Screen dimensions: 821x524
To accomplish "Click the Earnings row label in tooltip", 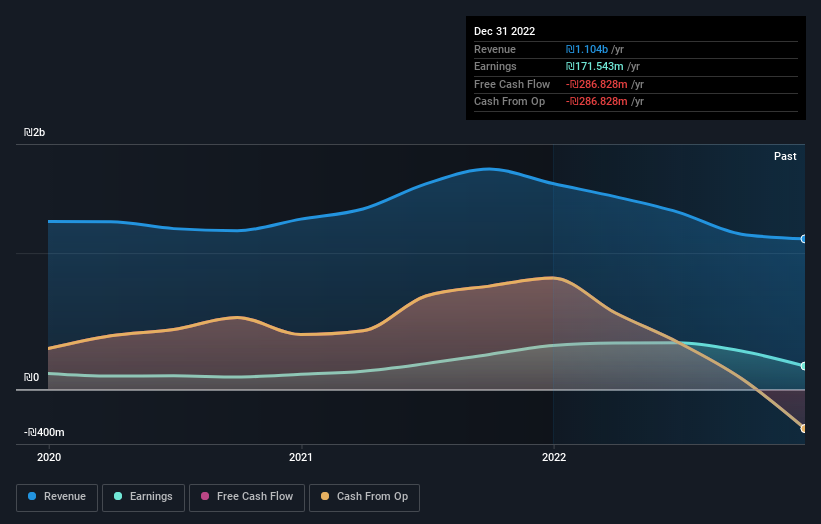I will (x=495, y=66).
